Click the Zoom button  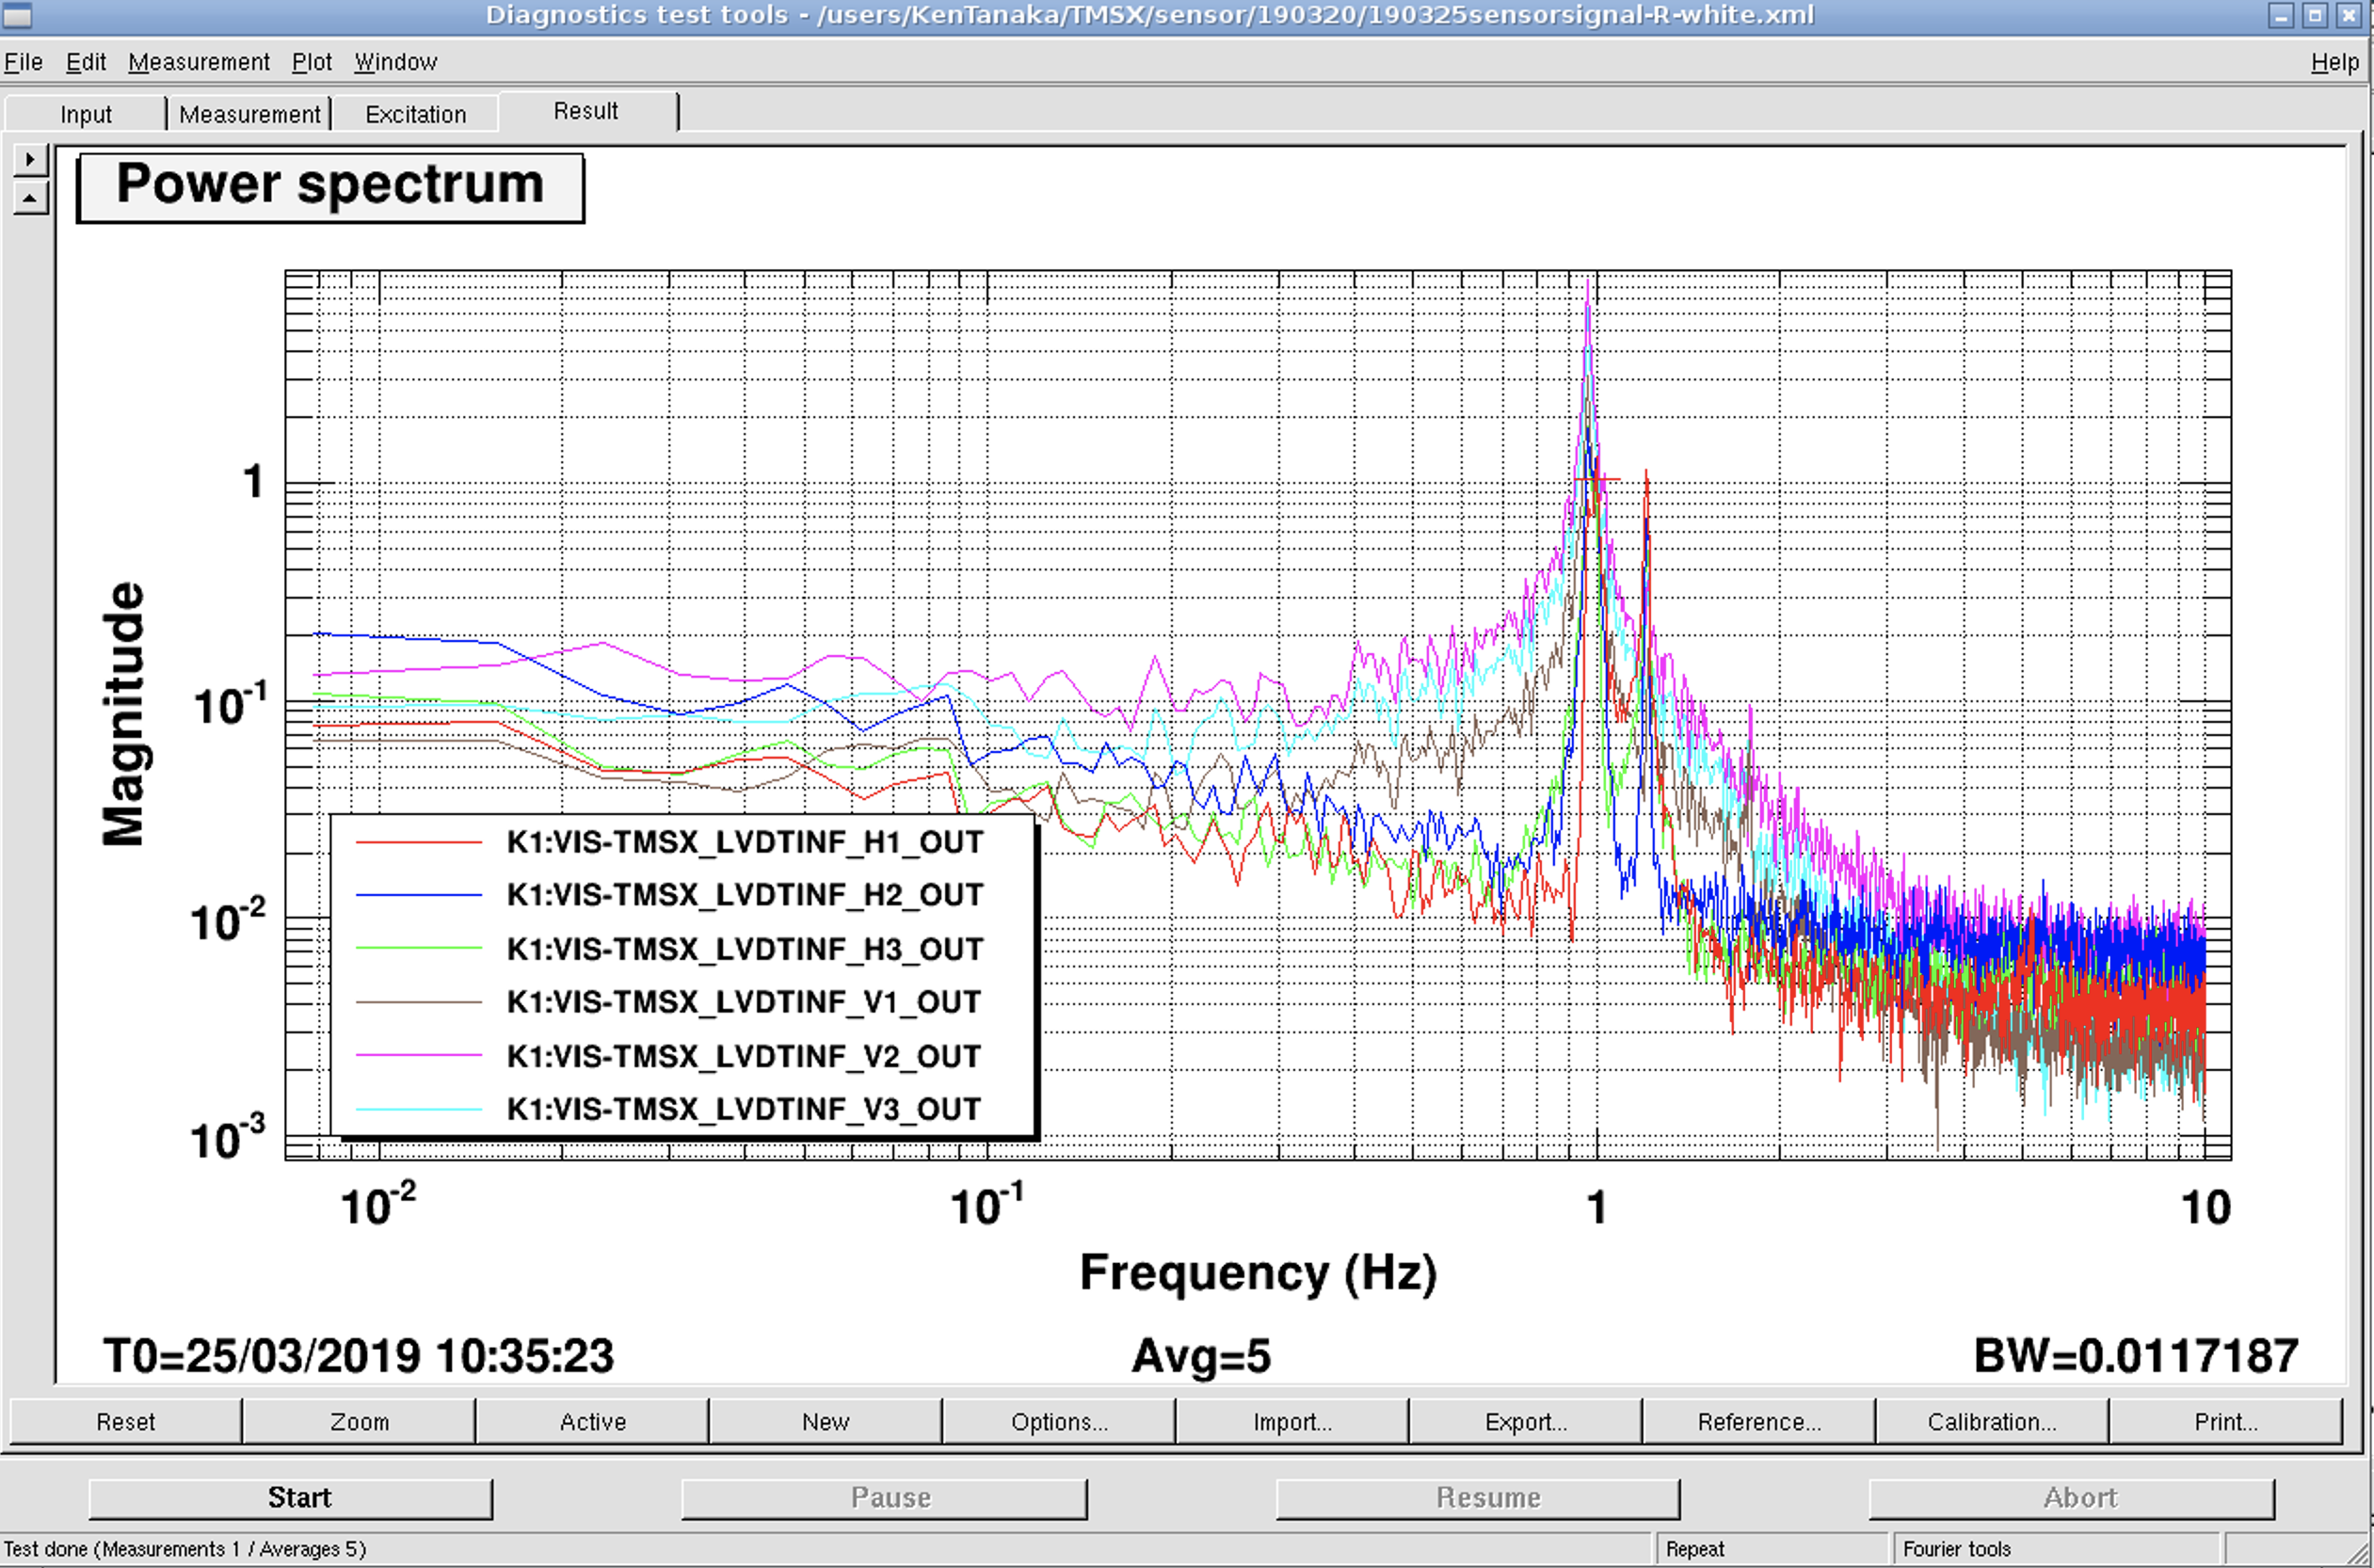click(359, 1421)
